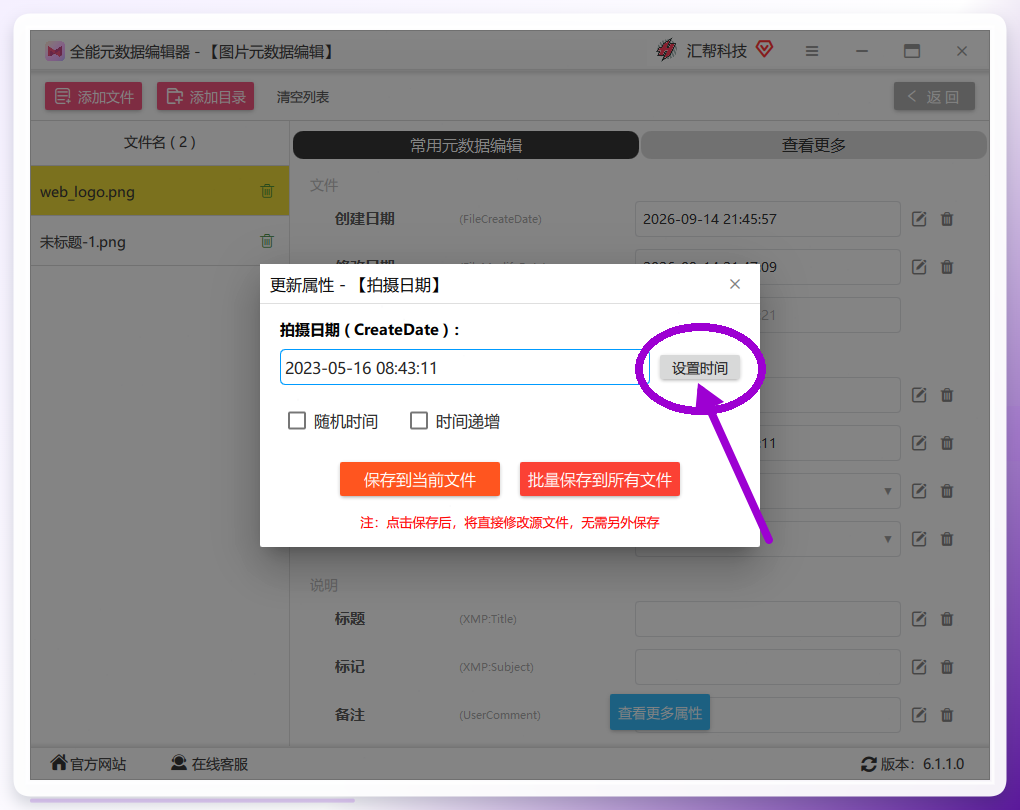Delete web_logo.png from the file list
Screen dimensions: 1020x810
[267, 191]
